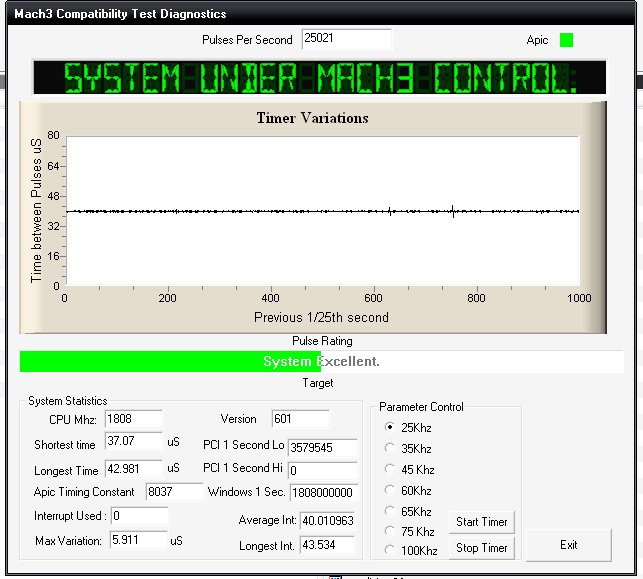Click the Windows 1 Sec. value field
The height and width of the screenshot is (579, 643).
tap(324, 492)
